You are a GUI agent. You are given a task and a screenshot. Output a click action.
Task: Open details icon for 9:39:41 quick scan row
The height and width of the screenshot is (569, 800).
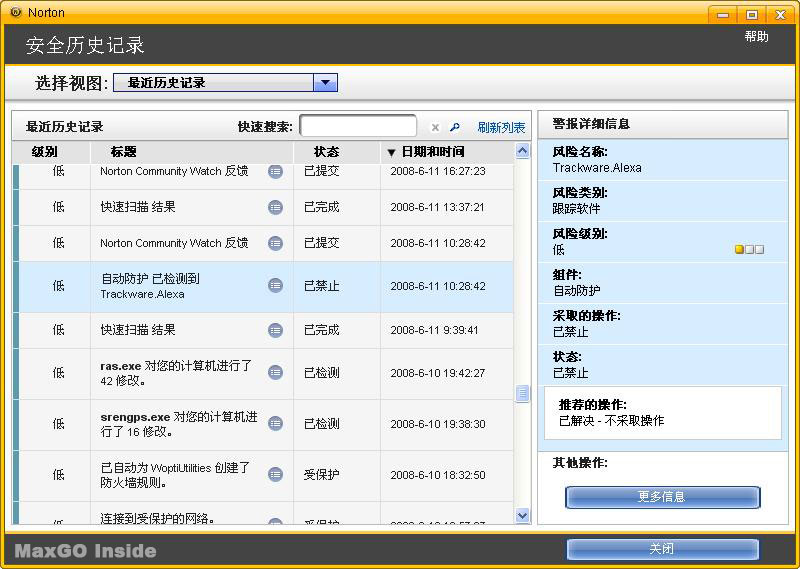pos(276,330)
